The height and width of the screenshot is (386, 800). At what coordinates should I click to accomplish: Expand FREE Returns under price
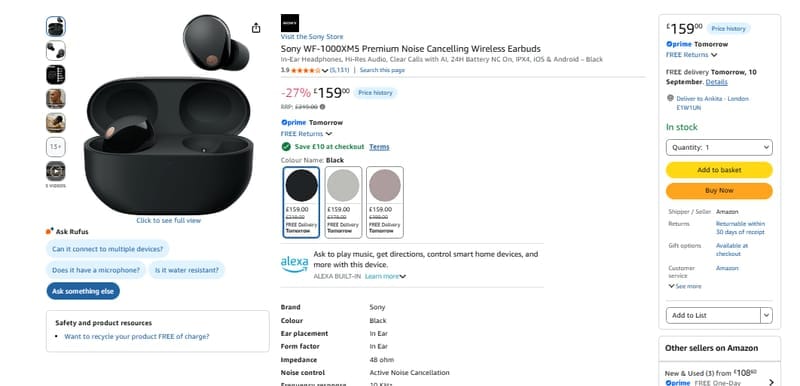coord(306,134)
